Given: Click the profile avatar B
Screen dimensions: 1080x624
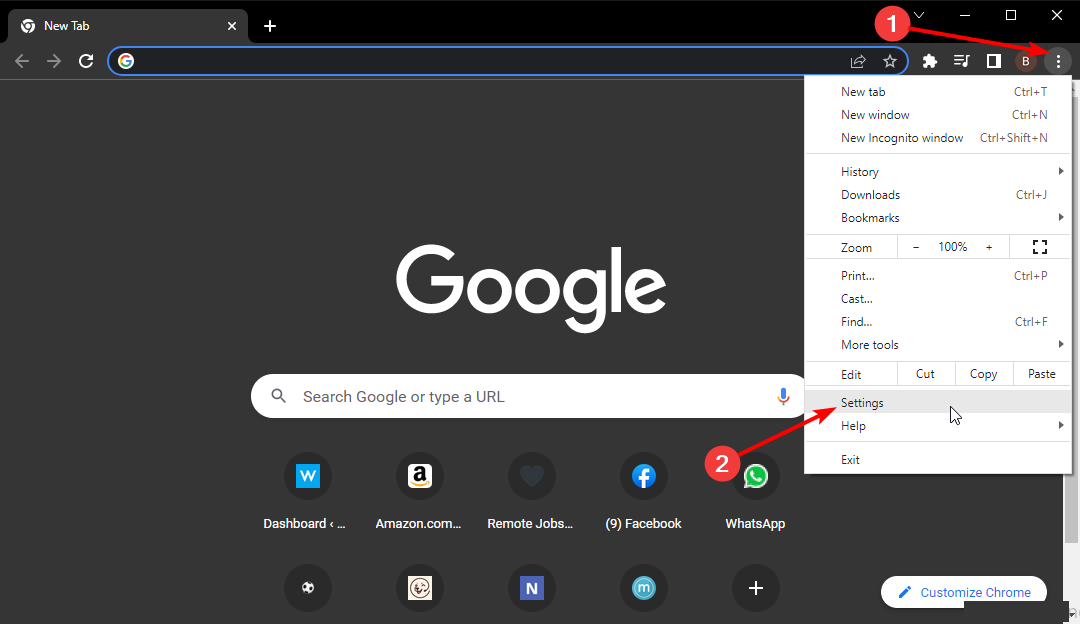Looking at the screenshot, I should (x=1025, y=61).
